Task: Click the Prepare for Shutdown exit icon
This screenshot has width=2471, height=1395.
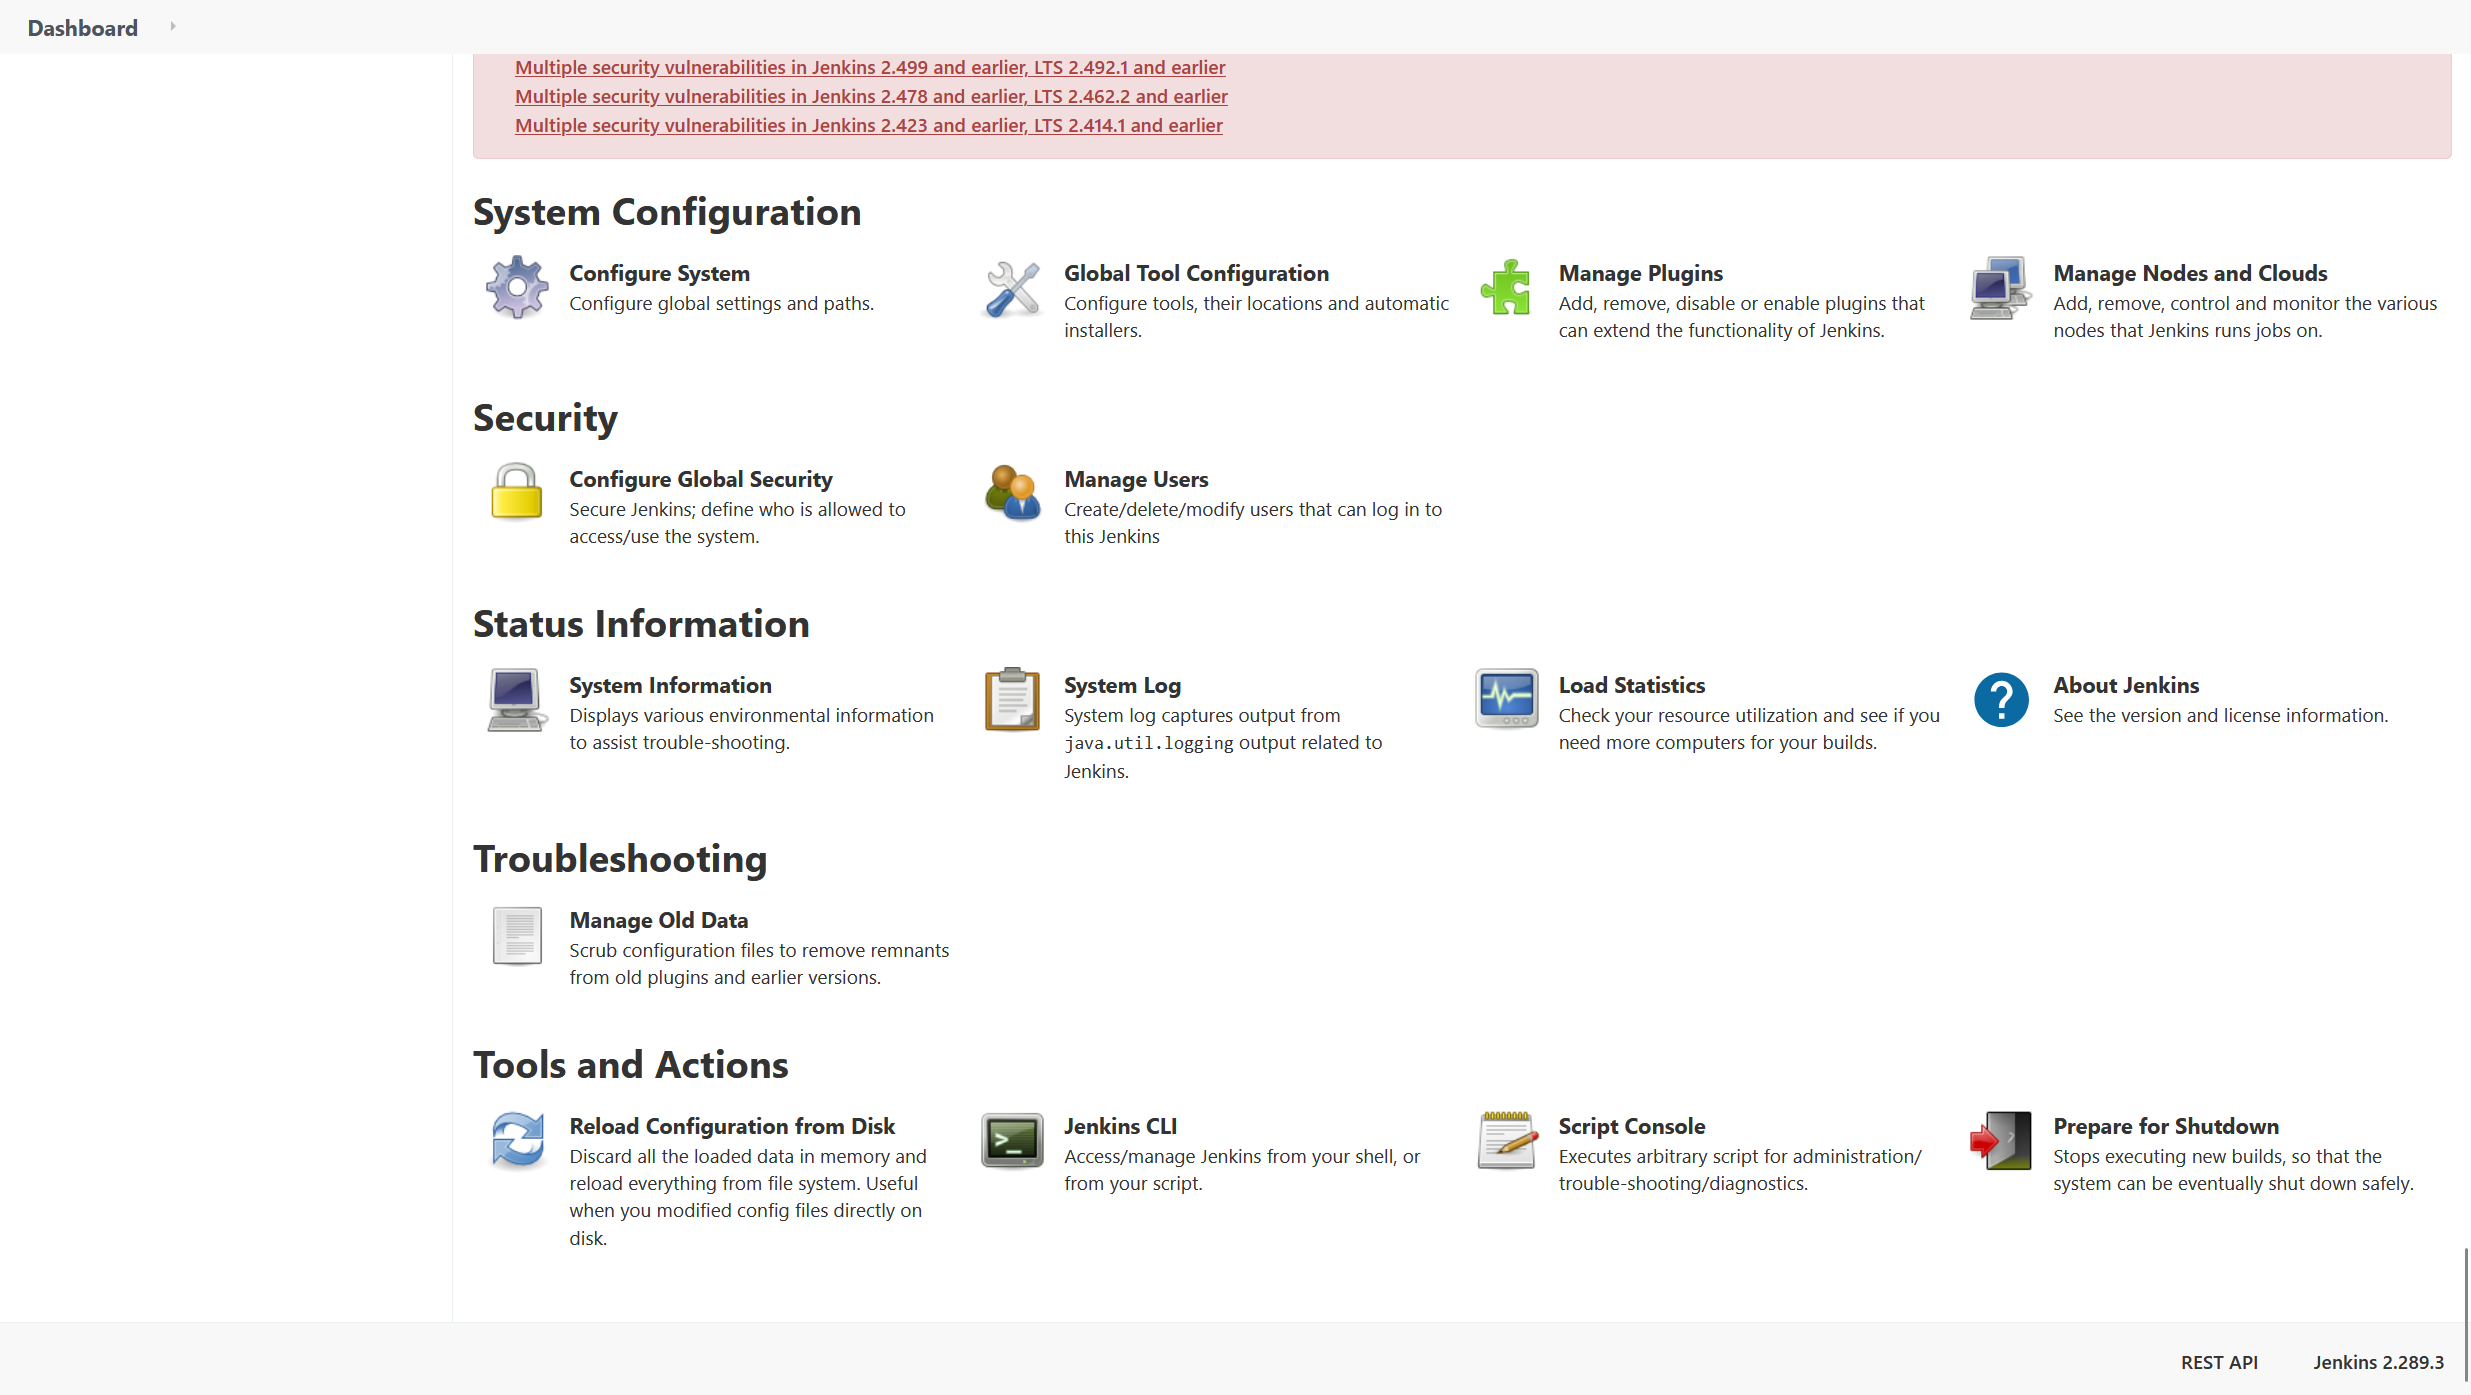Action: click(x=2000, y=1140)
